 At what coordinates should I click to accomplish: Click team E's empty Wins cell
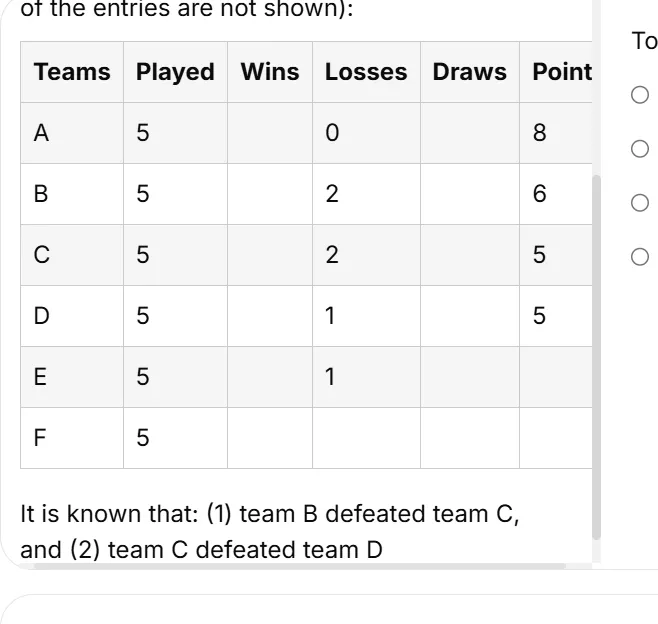tap(270, 377)
